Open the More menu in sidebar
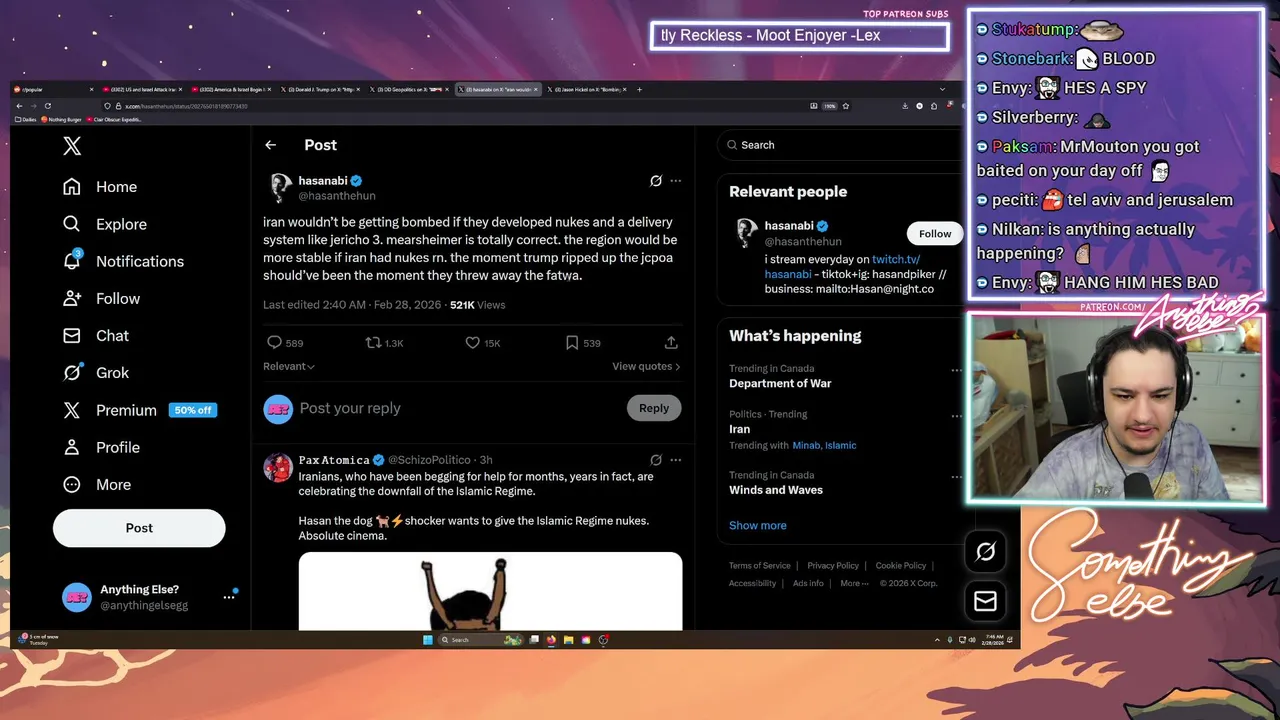 [97, 484]
